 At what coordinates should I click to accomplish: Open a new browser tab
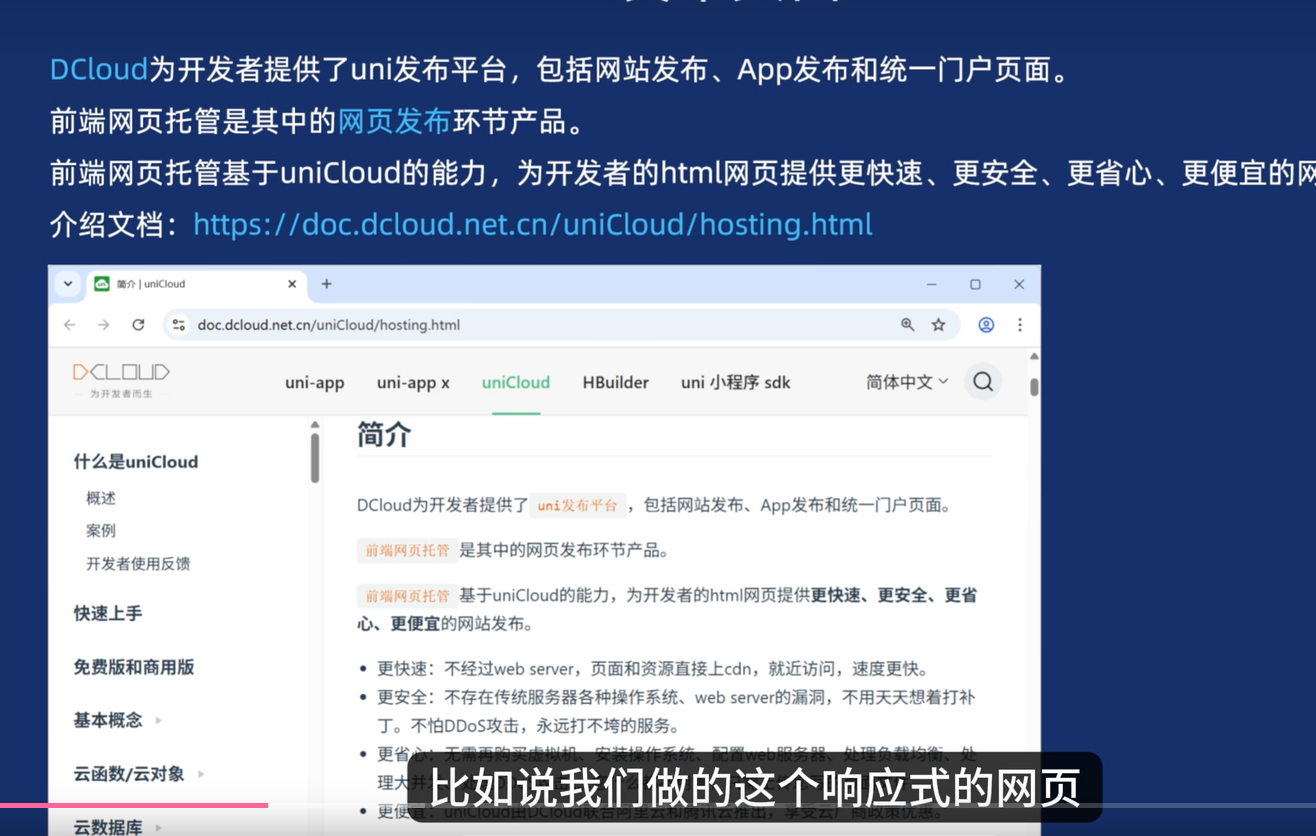click(326, 284)
